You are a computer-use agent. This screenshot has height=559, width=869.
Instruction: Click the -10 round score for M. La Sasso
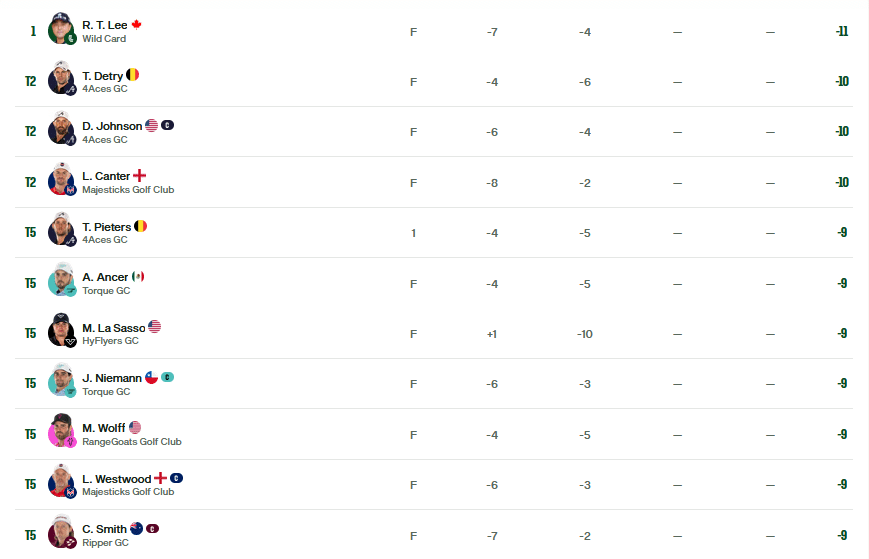click(x=585, y=334)
